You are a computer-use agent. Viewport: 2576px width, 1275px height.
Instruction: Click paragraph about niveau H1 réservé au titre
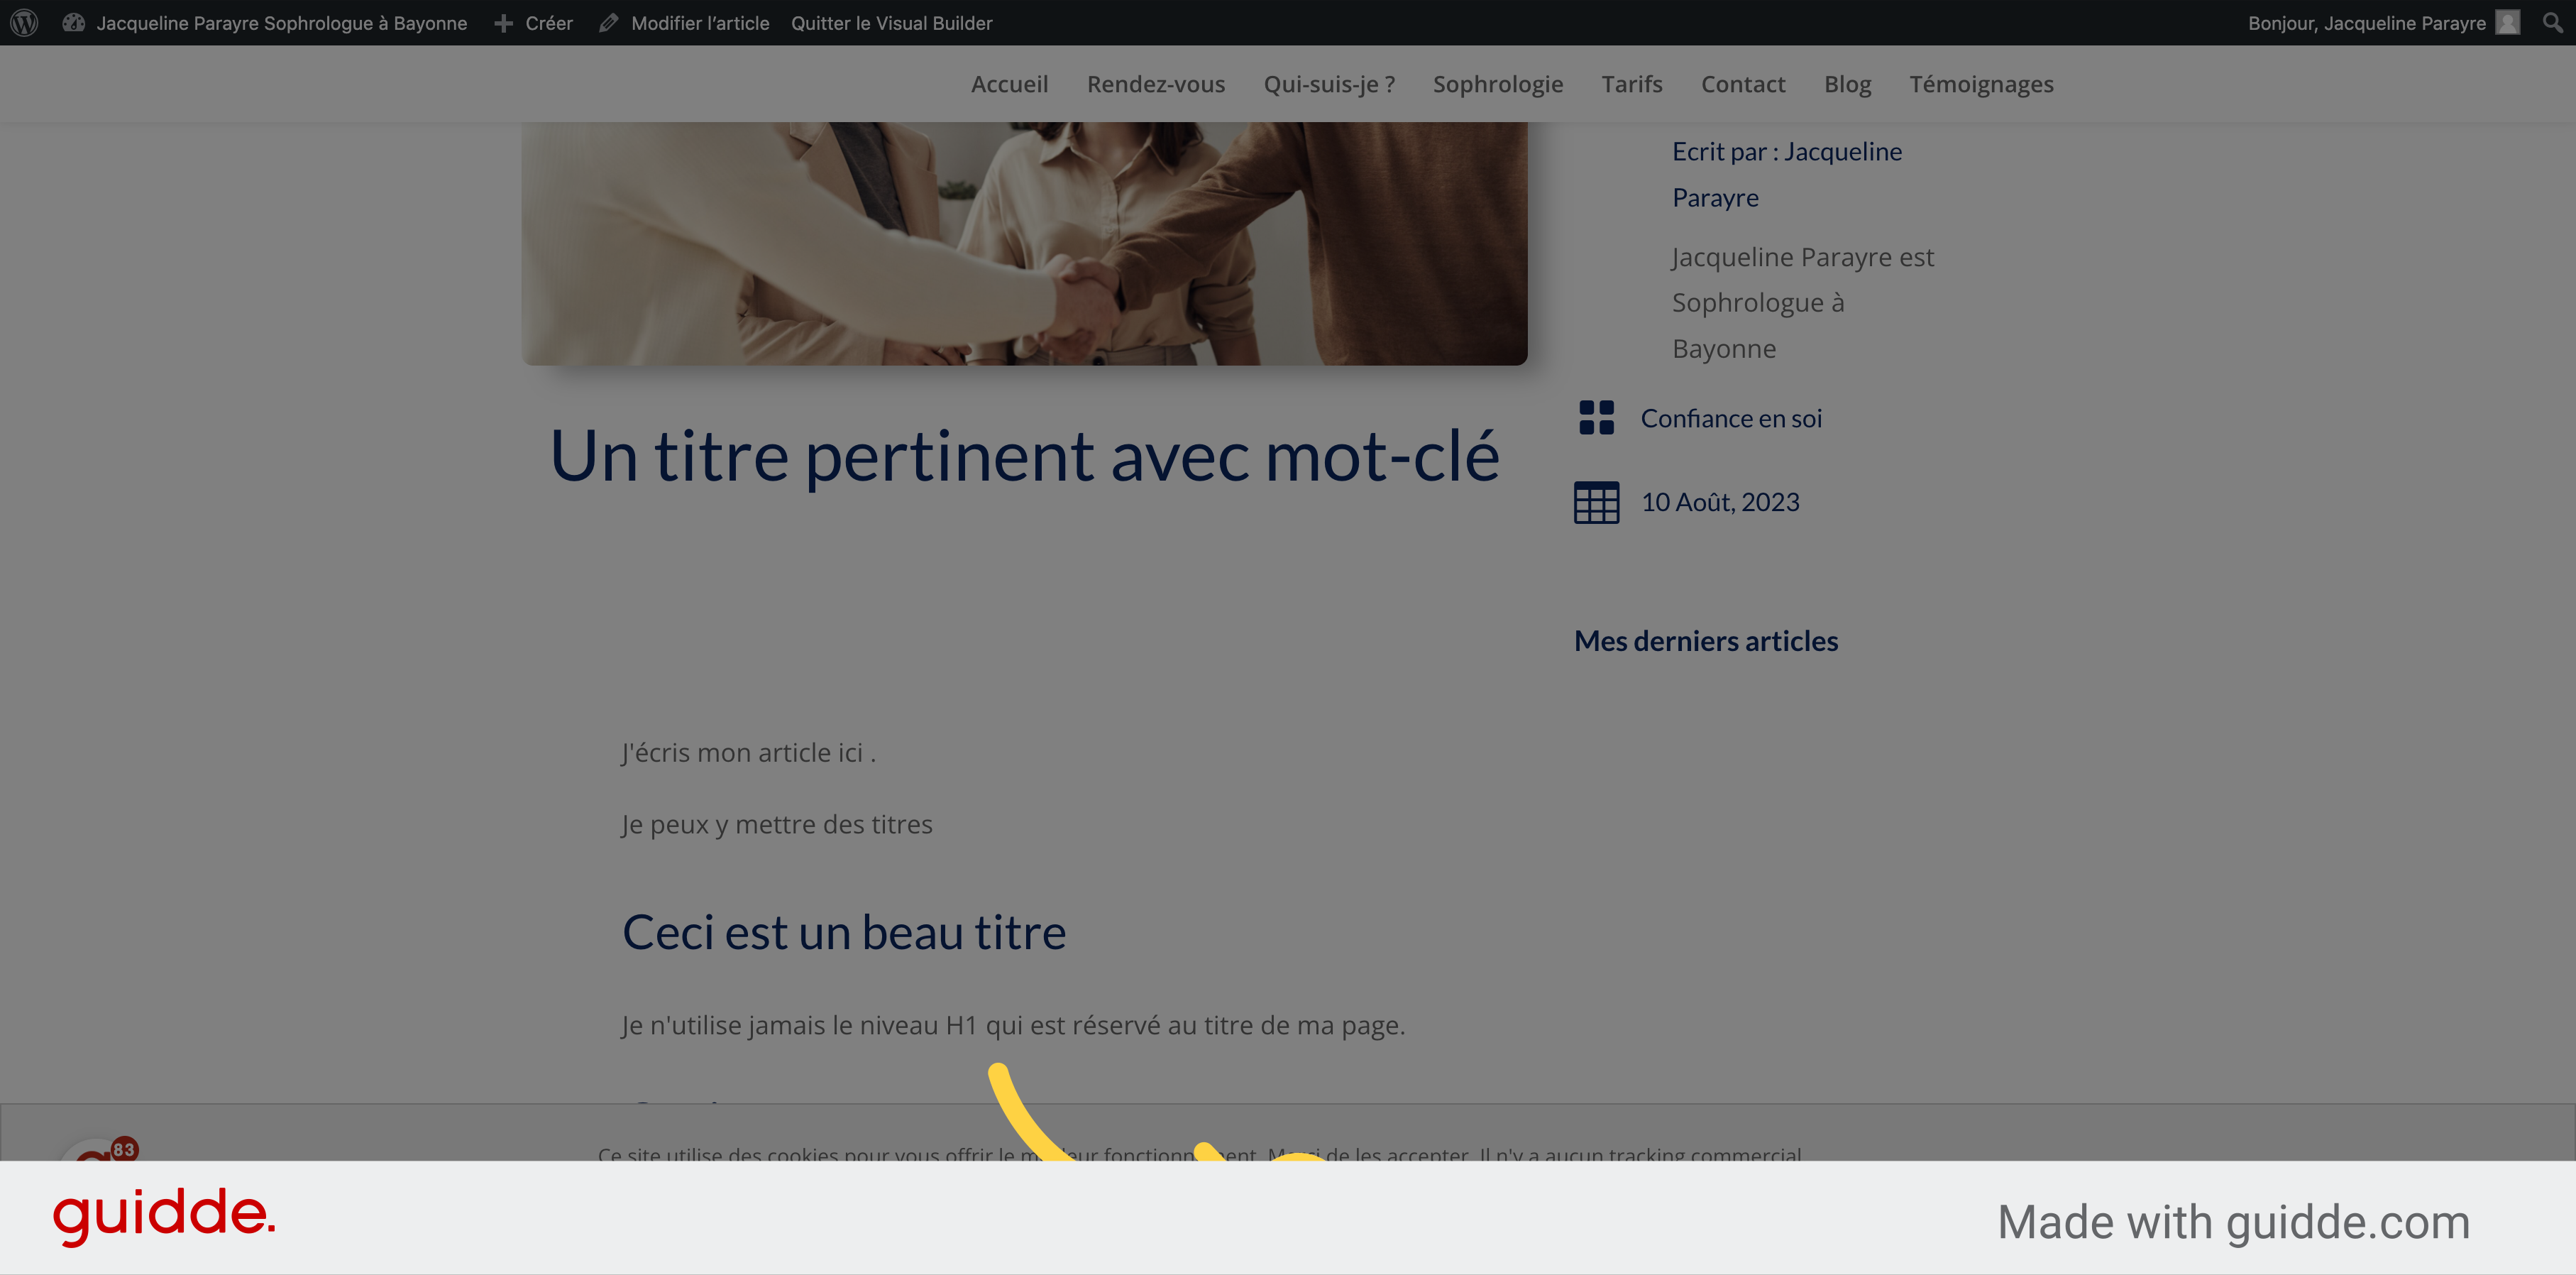[x=1013, y=1025]
